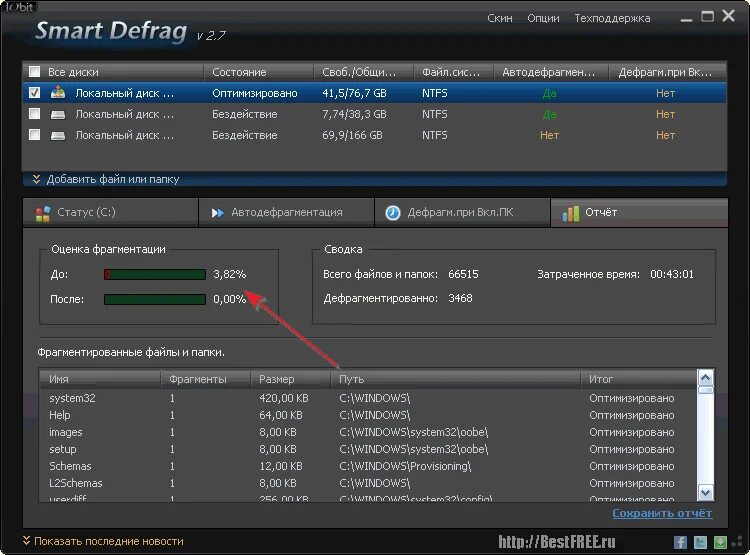Click the 'До' fragmentation progress bar
This screenshot has height=555, width=750.
point(155,274)
